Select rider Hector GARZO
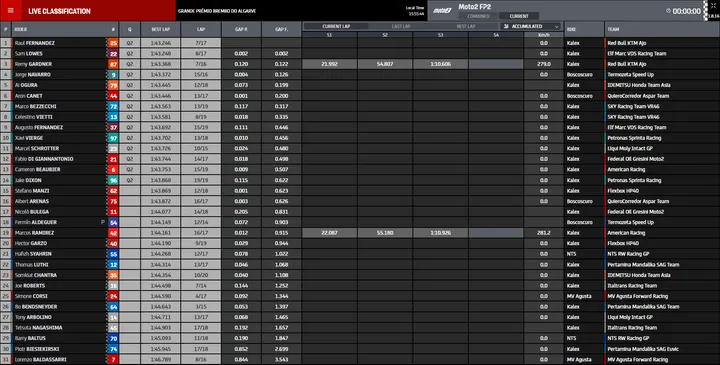Screen dimensions: 720x365 [31, 243]
